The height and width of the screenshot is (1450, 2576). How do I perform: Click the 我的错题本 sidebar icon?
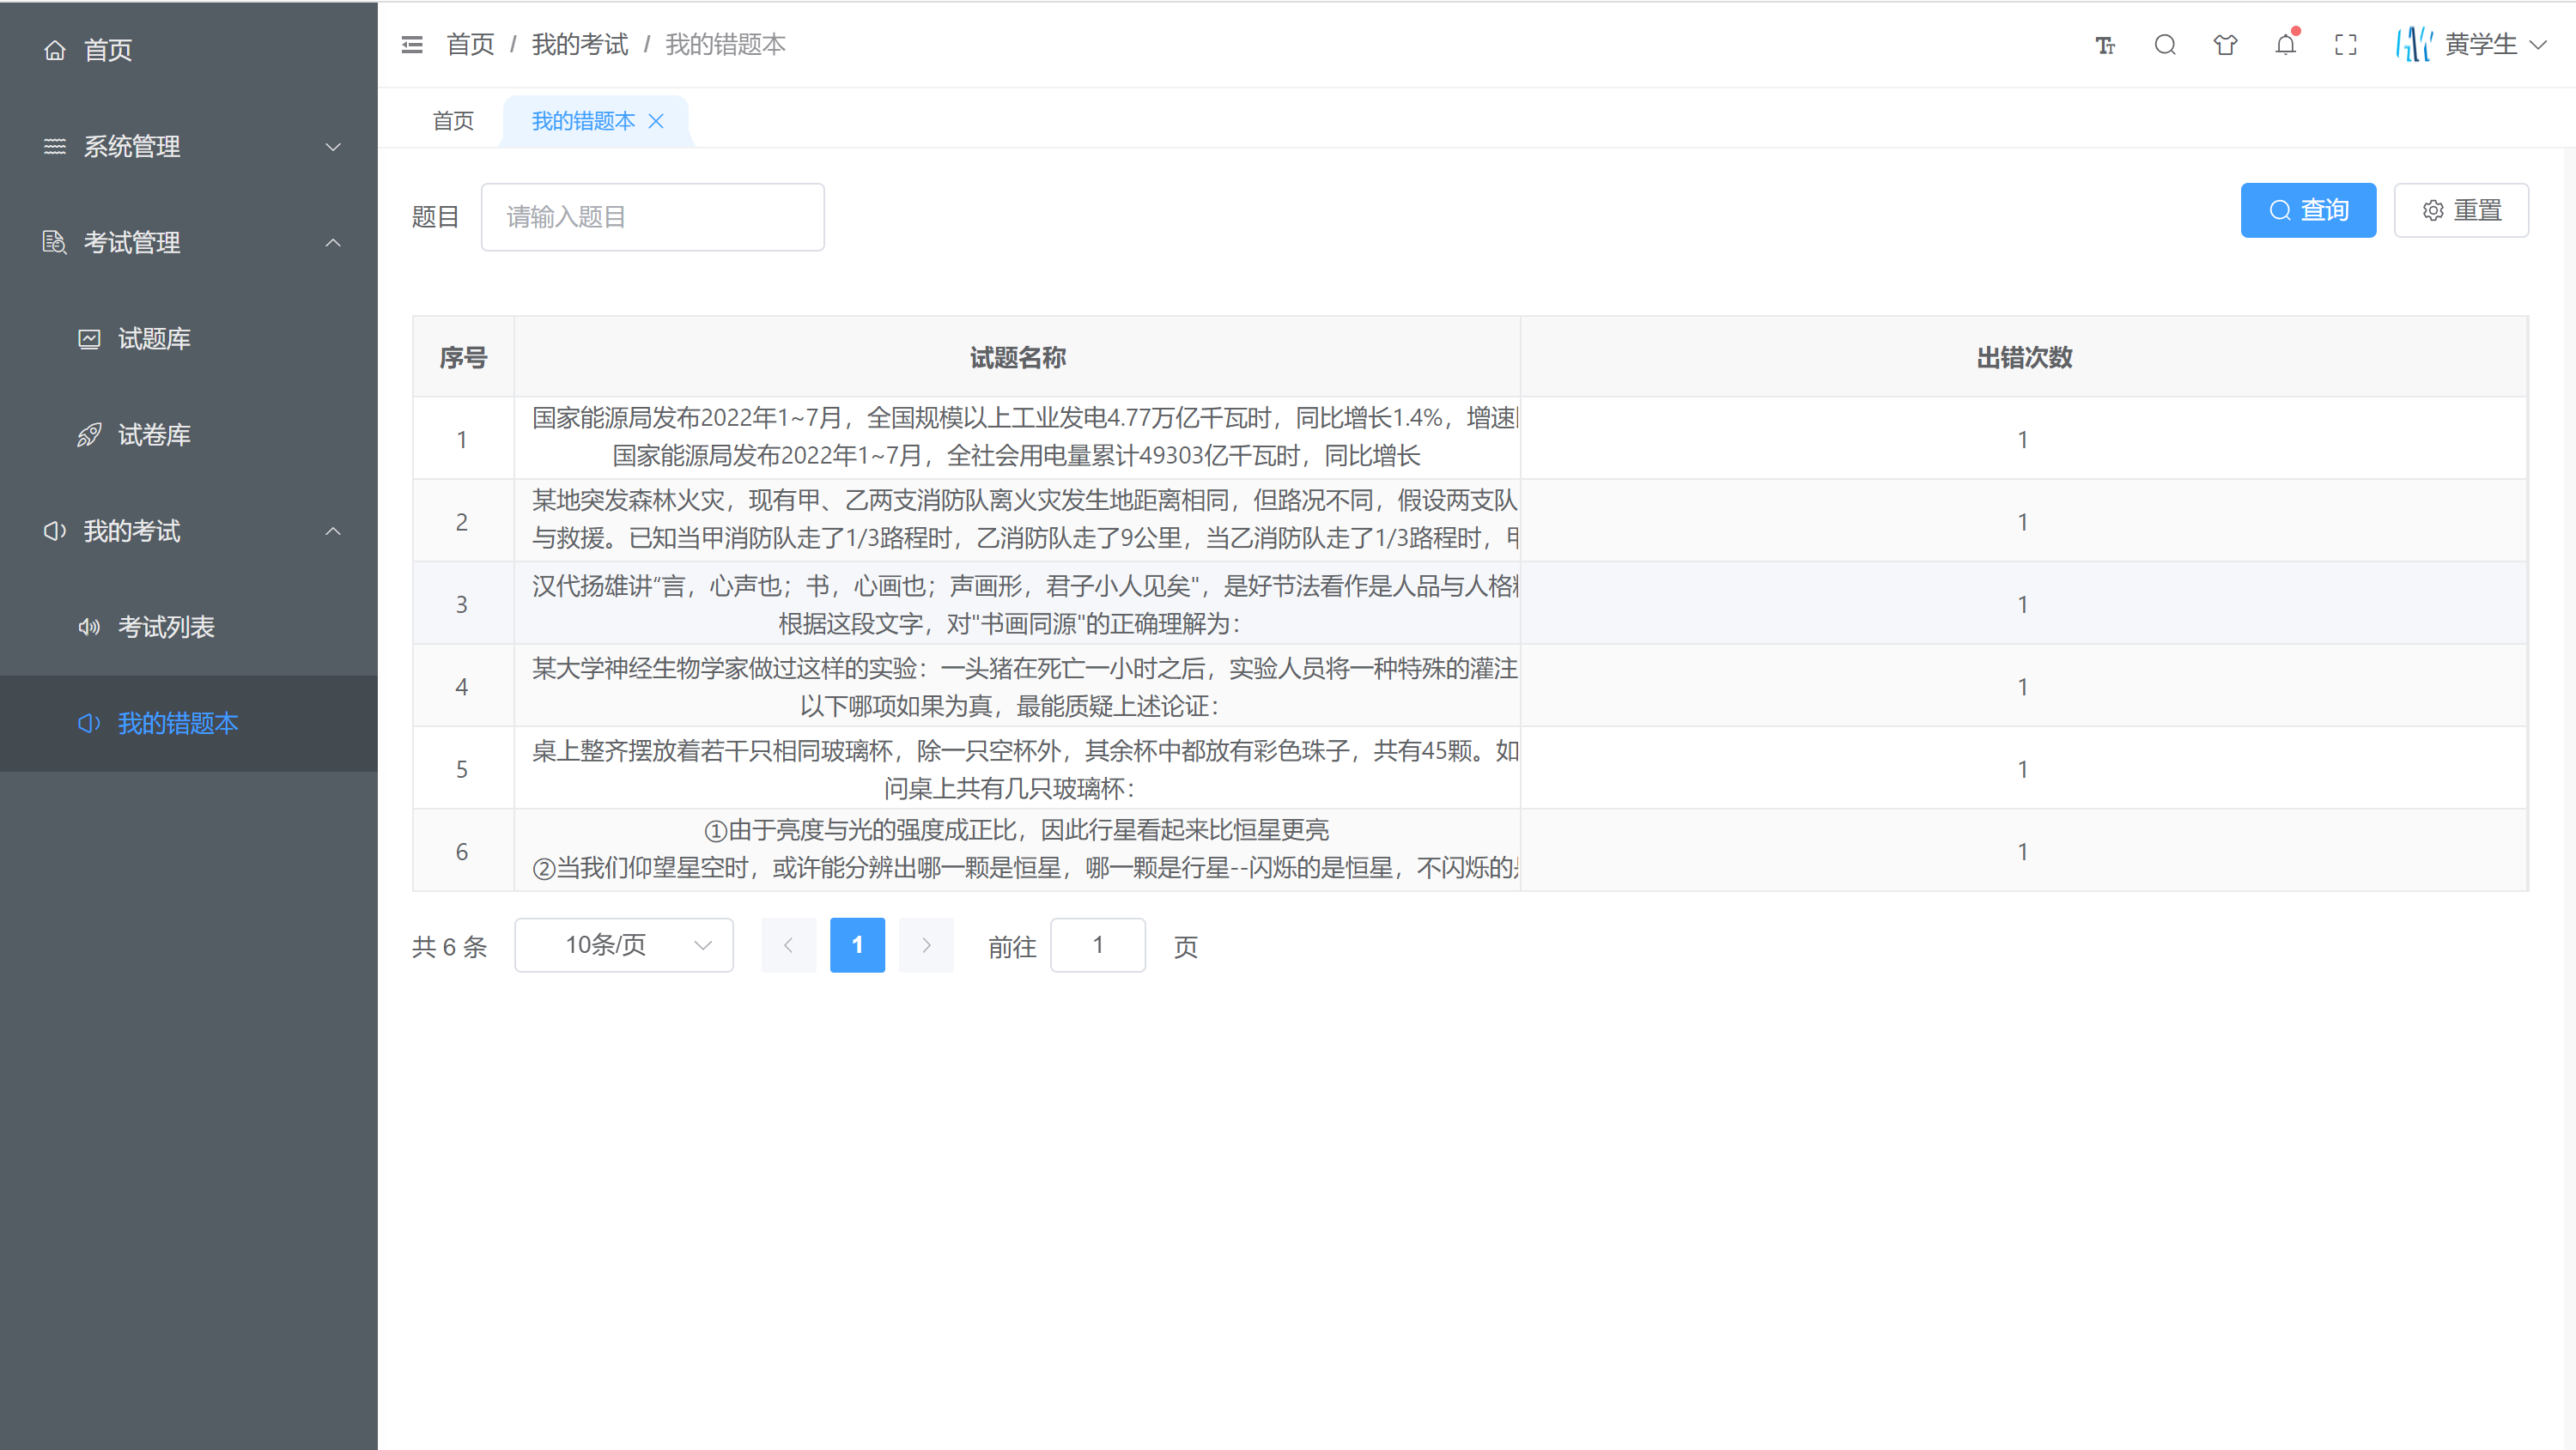[90, 723]
